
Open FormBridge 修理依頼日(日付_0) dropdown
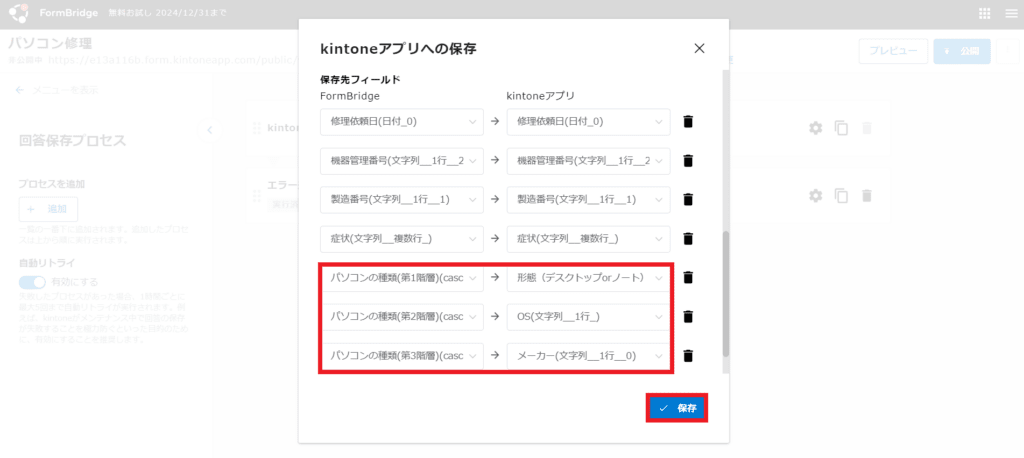click(x=401, y=121)
